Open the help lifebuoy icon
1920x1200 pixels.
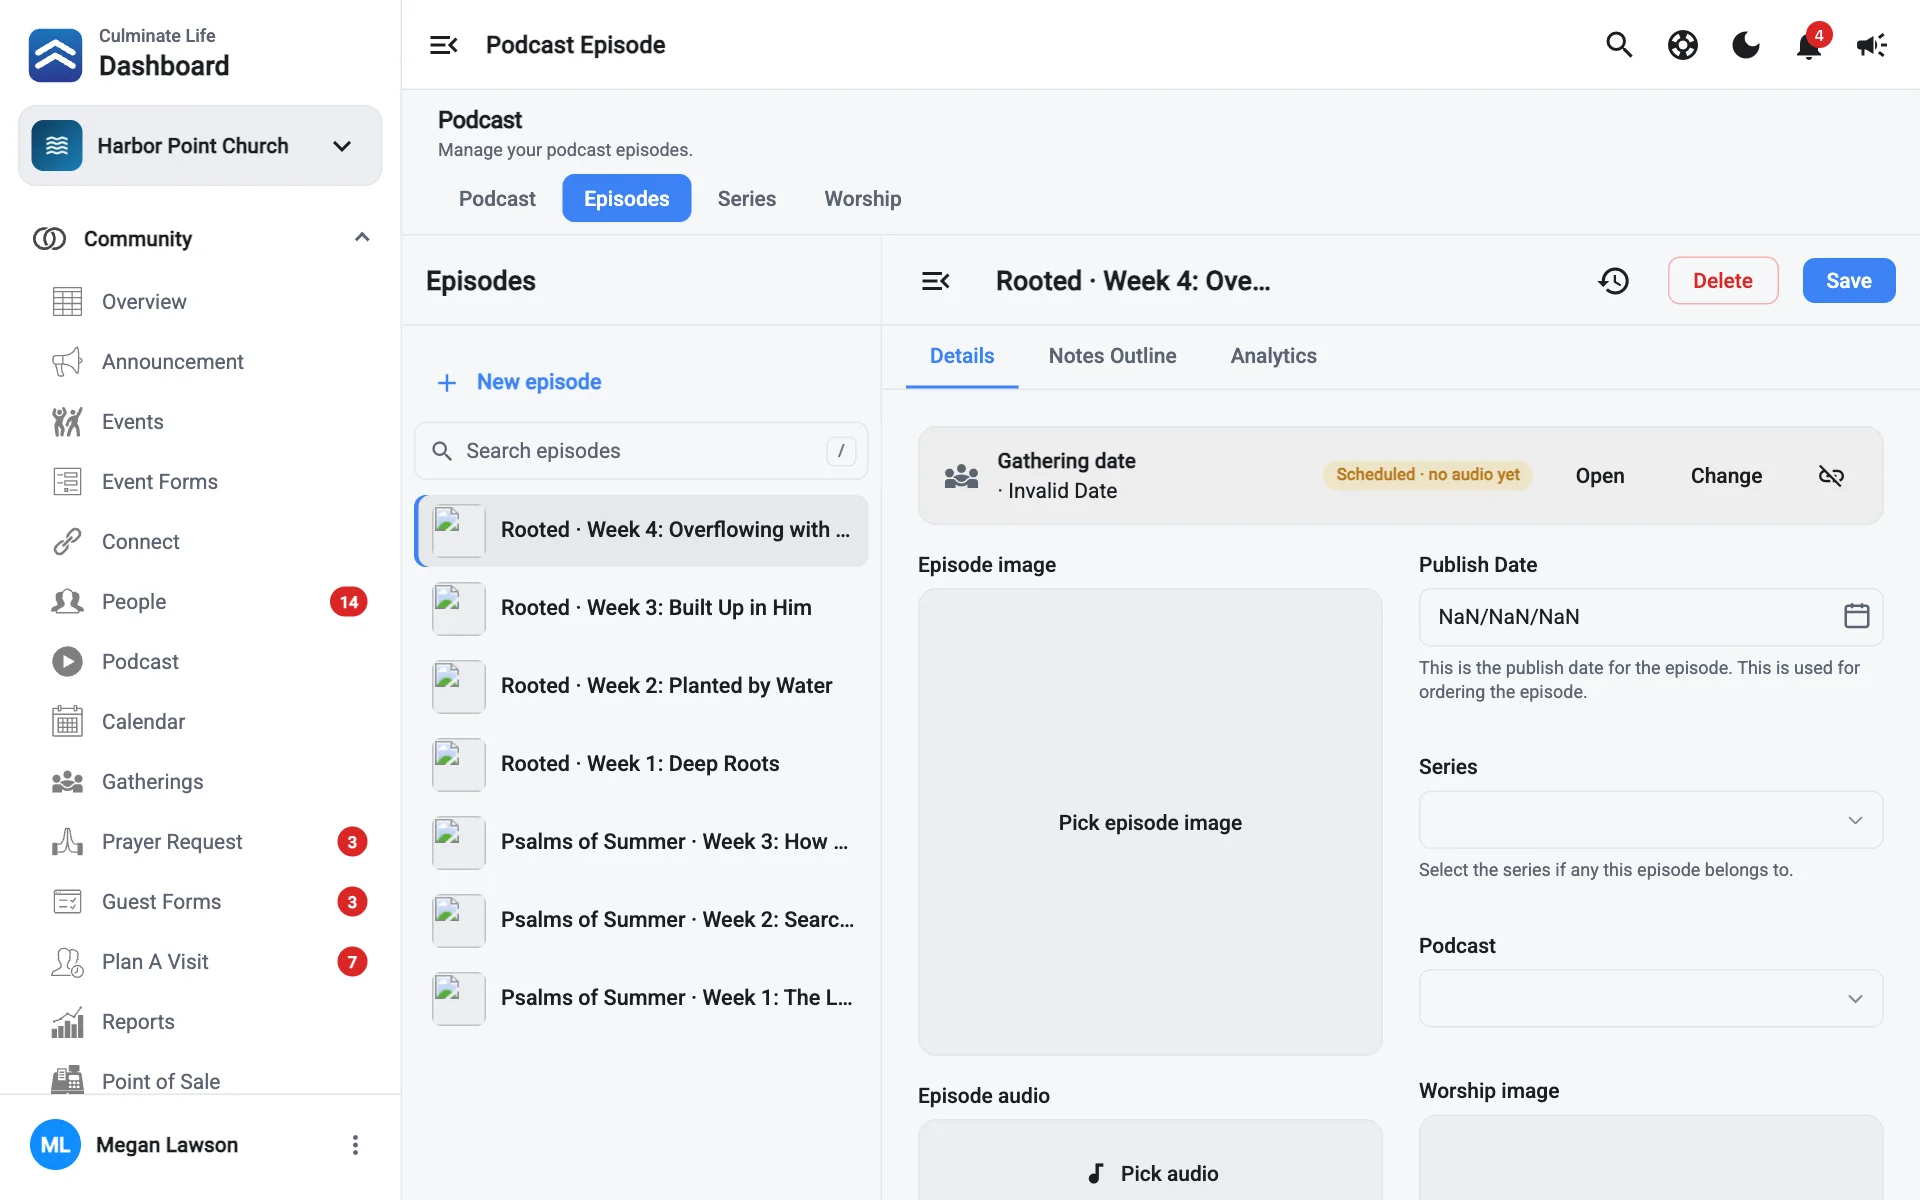point(1683,45)
